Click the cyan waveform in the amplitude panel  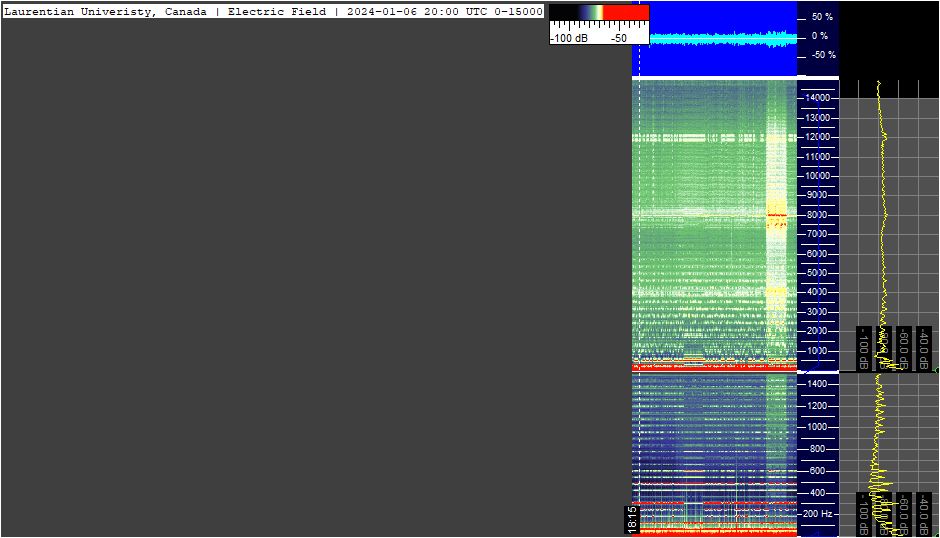pos(723,38)
